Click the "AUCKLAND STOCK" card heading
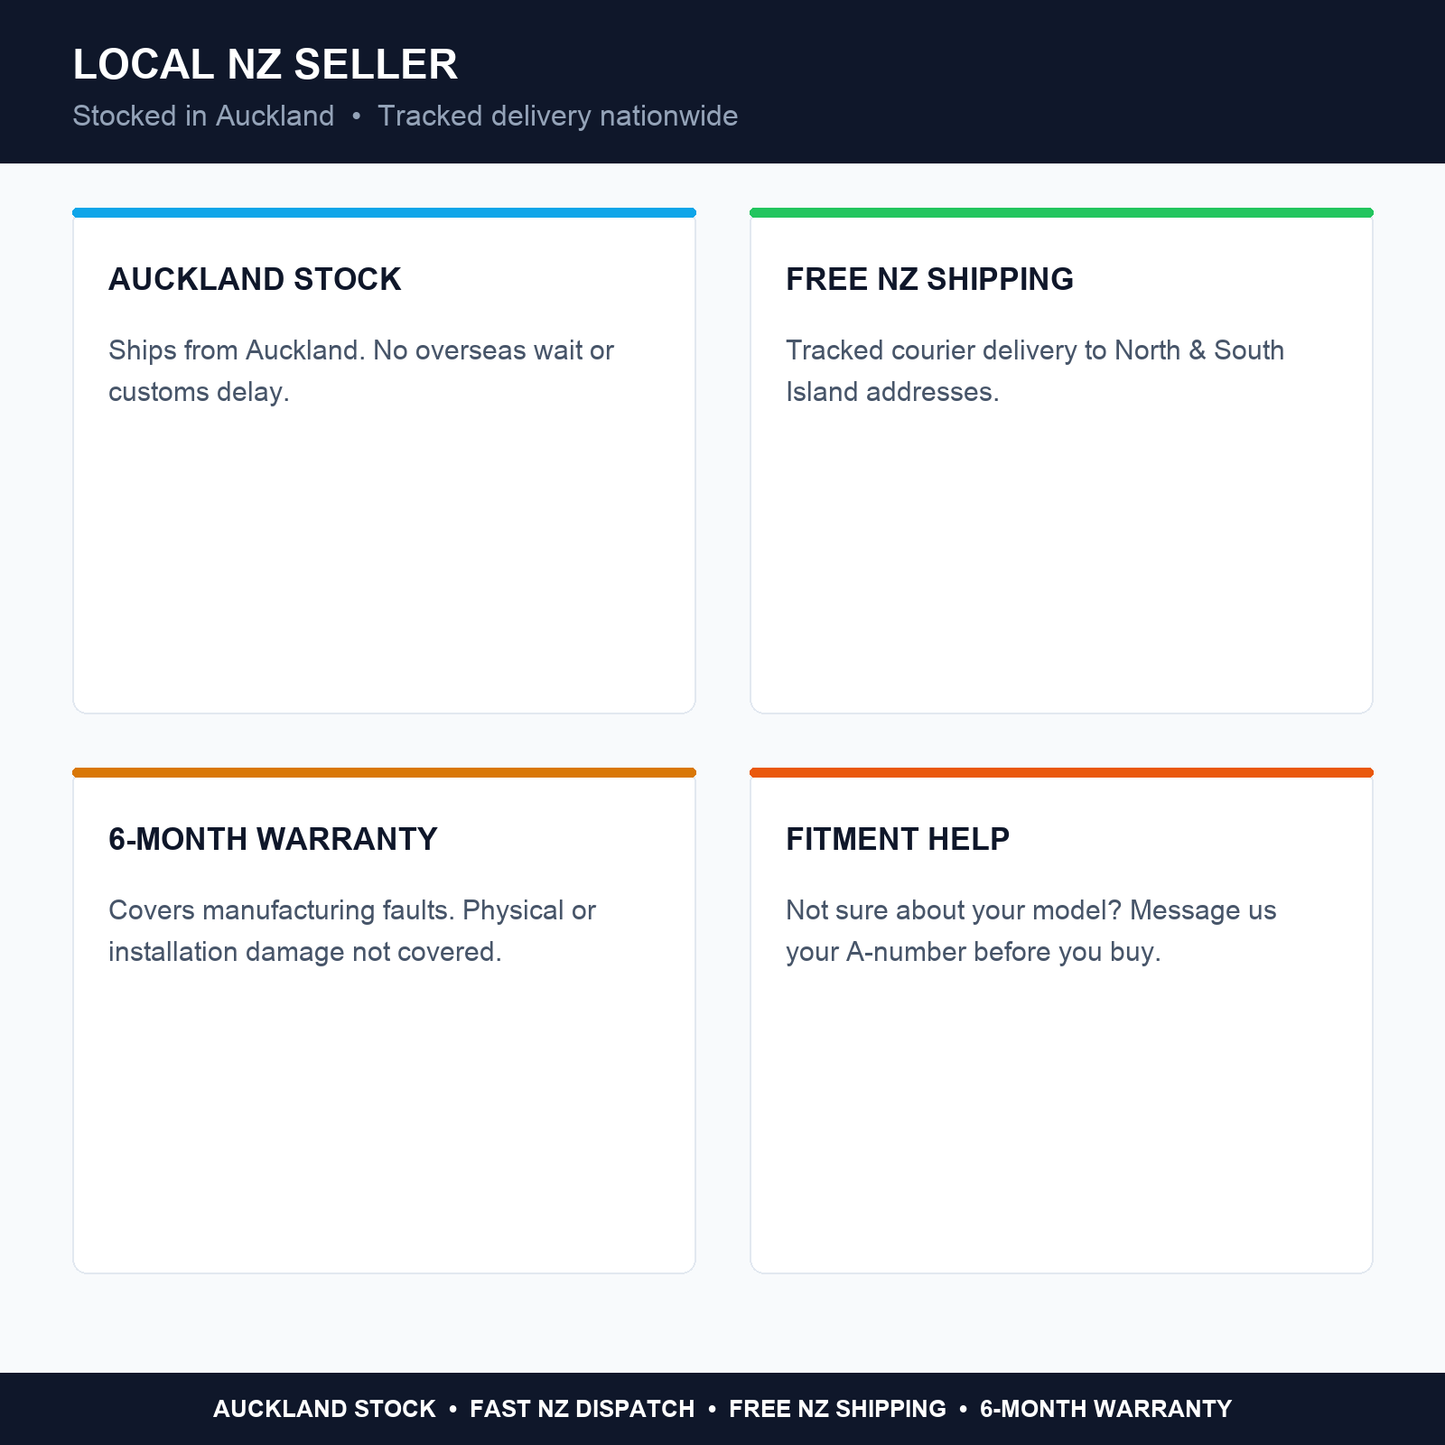 point(255,279)
